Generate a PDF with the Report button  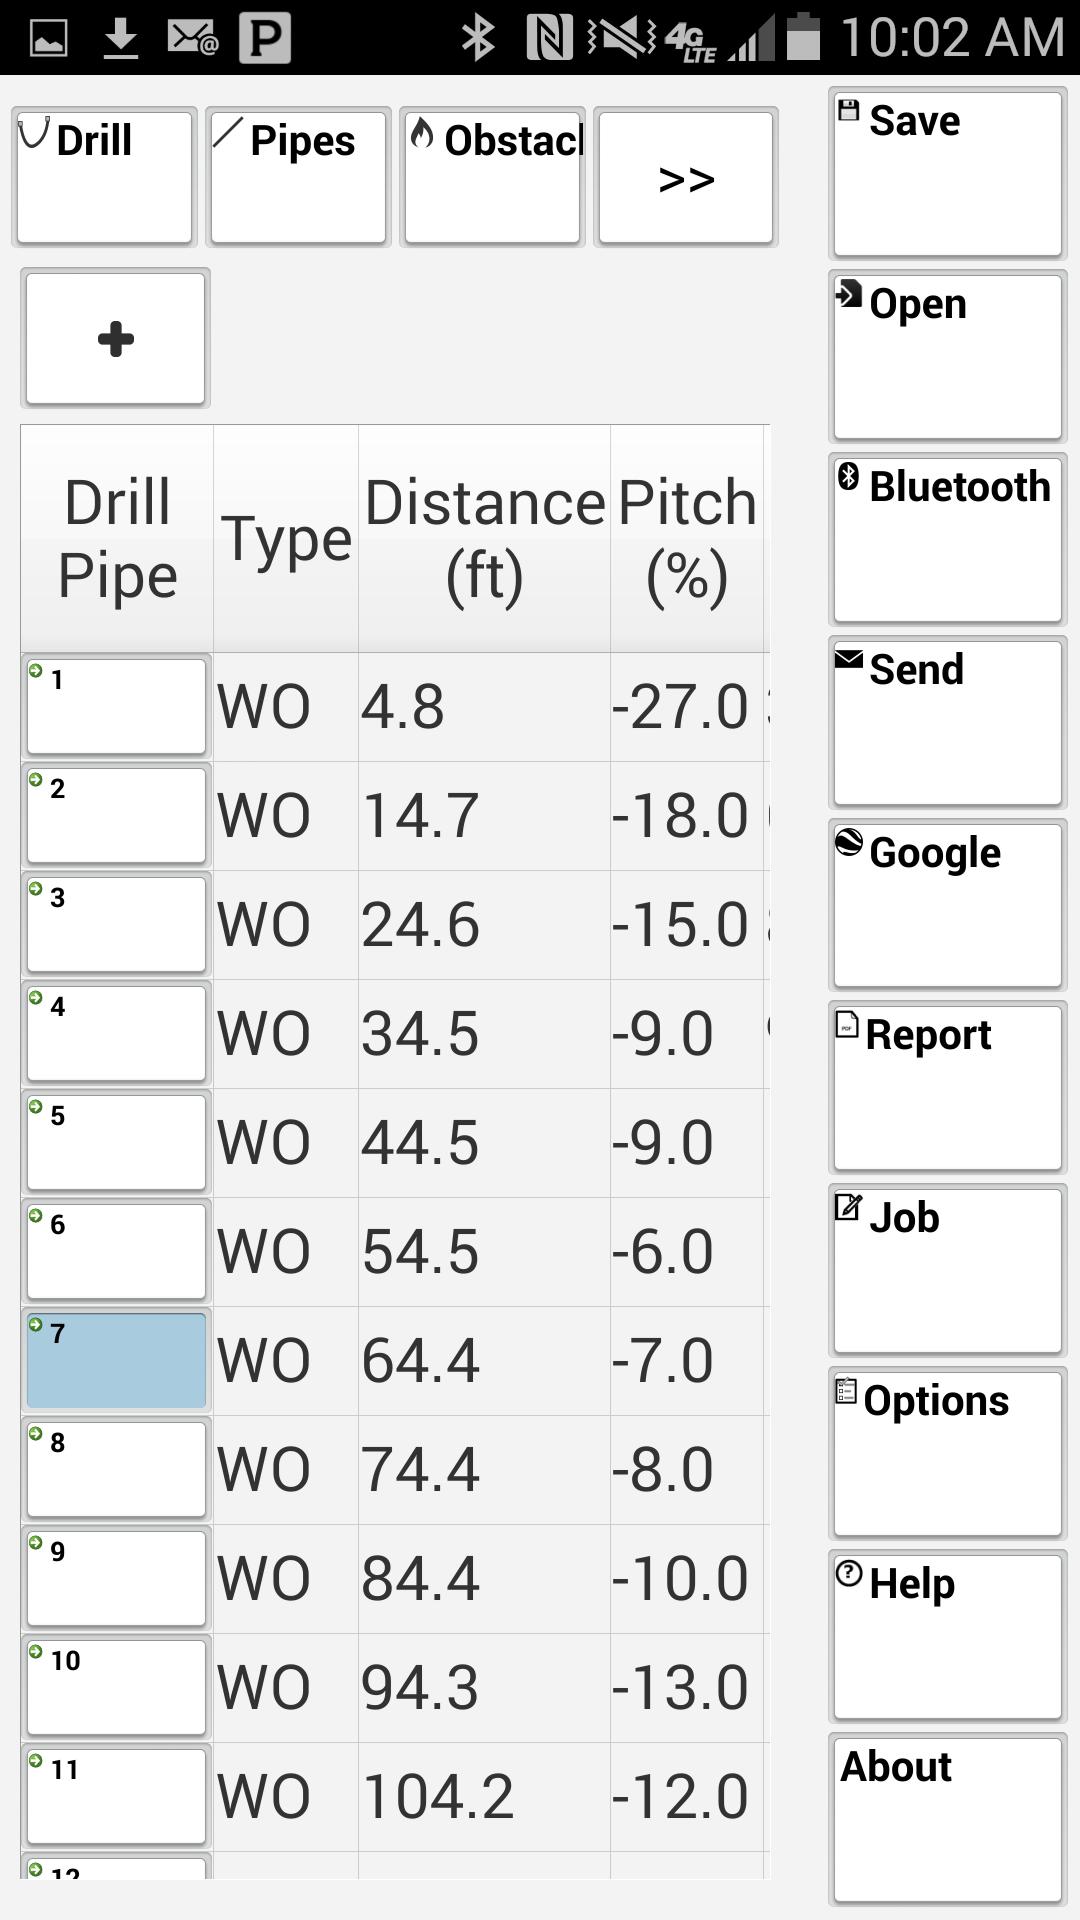click(947, 1088)
